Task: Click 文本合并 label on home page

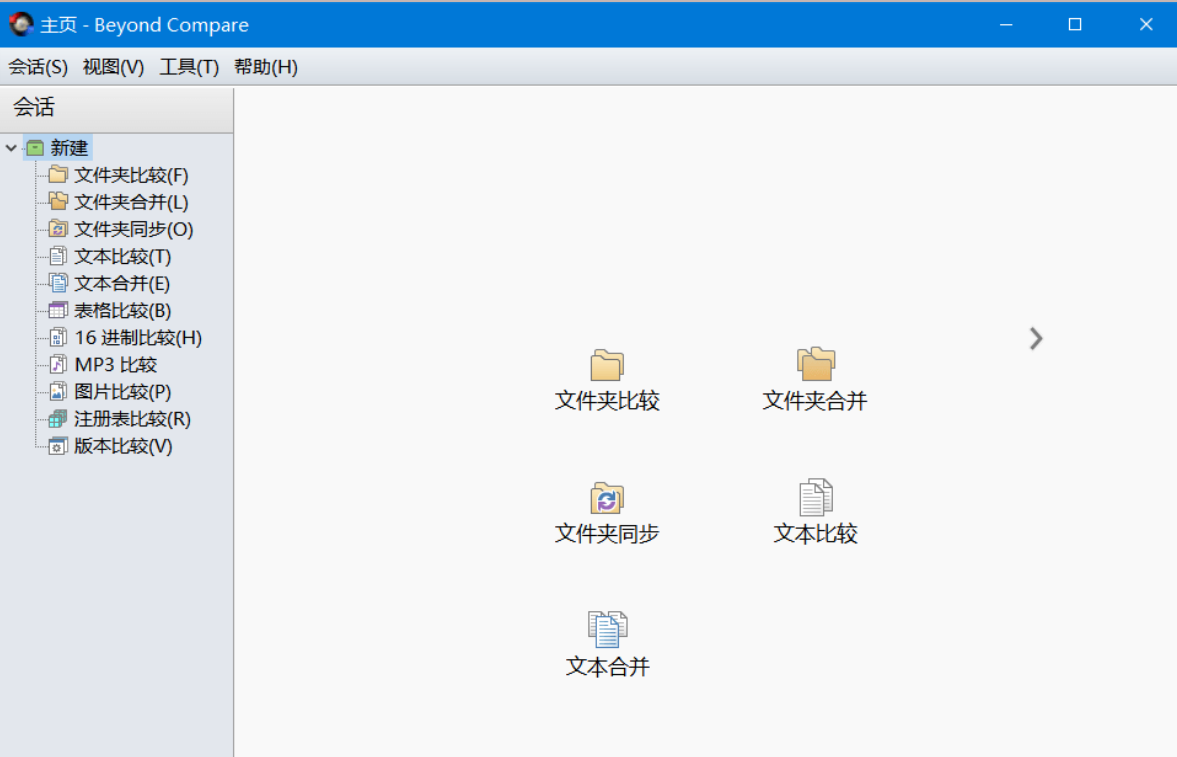Action: click(607, 667)
